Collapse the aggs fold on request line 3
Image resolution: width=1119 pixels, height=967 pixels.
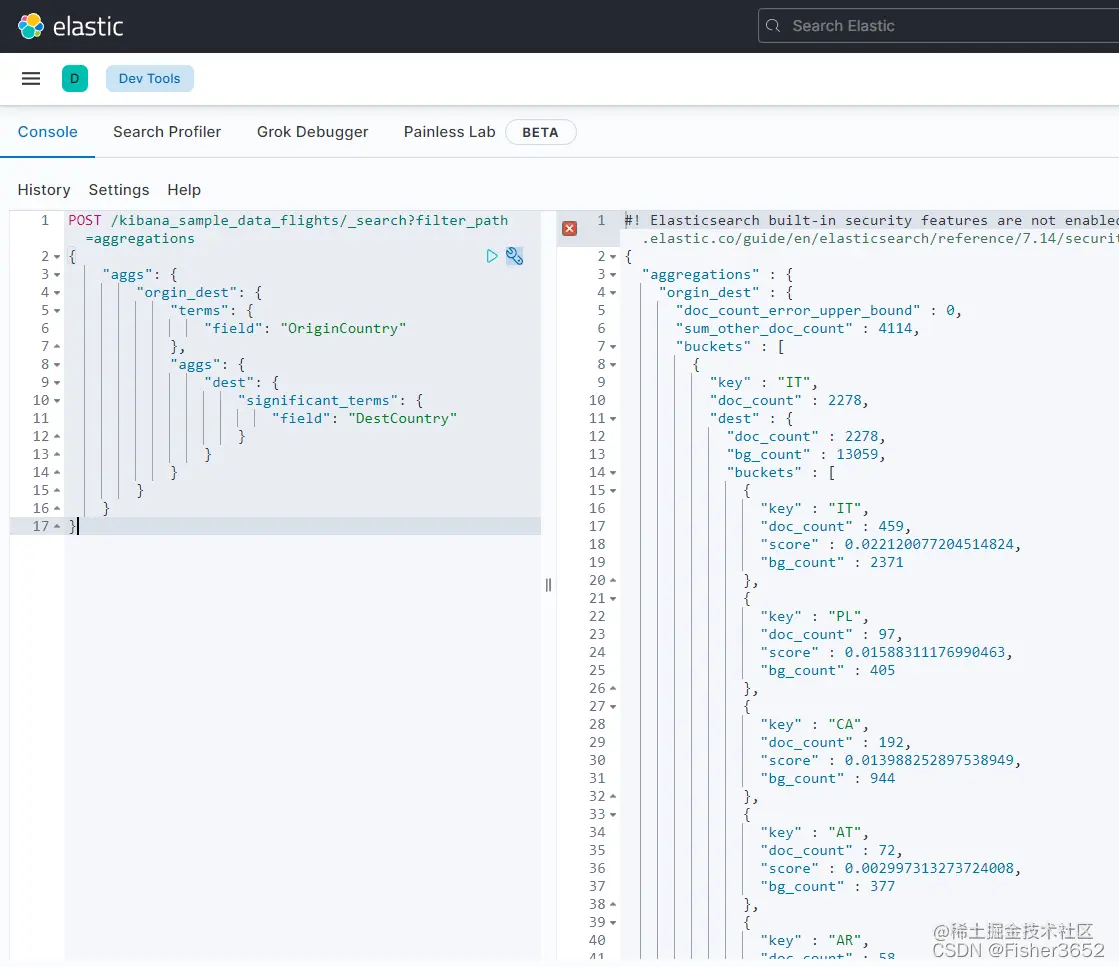coord(57,274)
